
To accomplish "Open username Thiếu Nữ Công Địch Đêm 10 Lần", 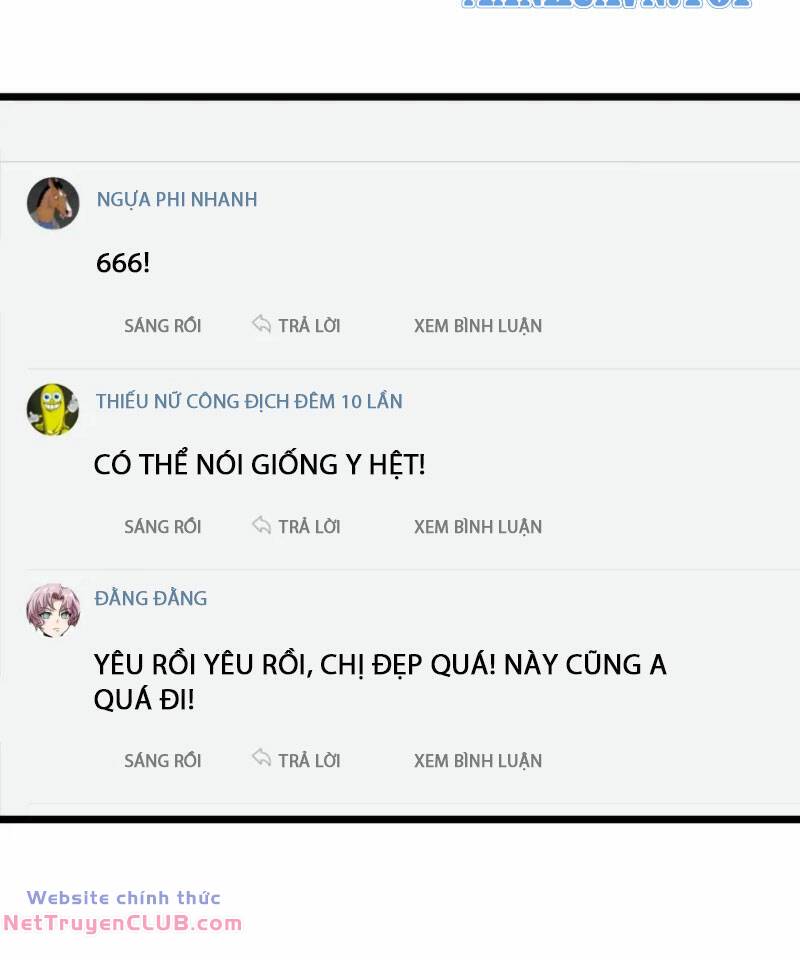I will [249, 402].
